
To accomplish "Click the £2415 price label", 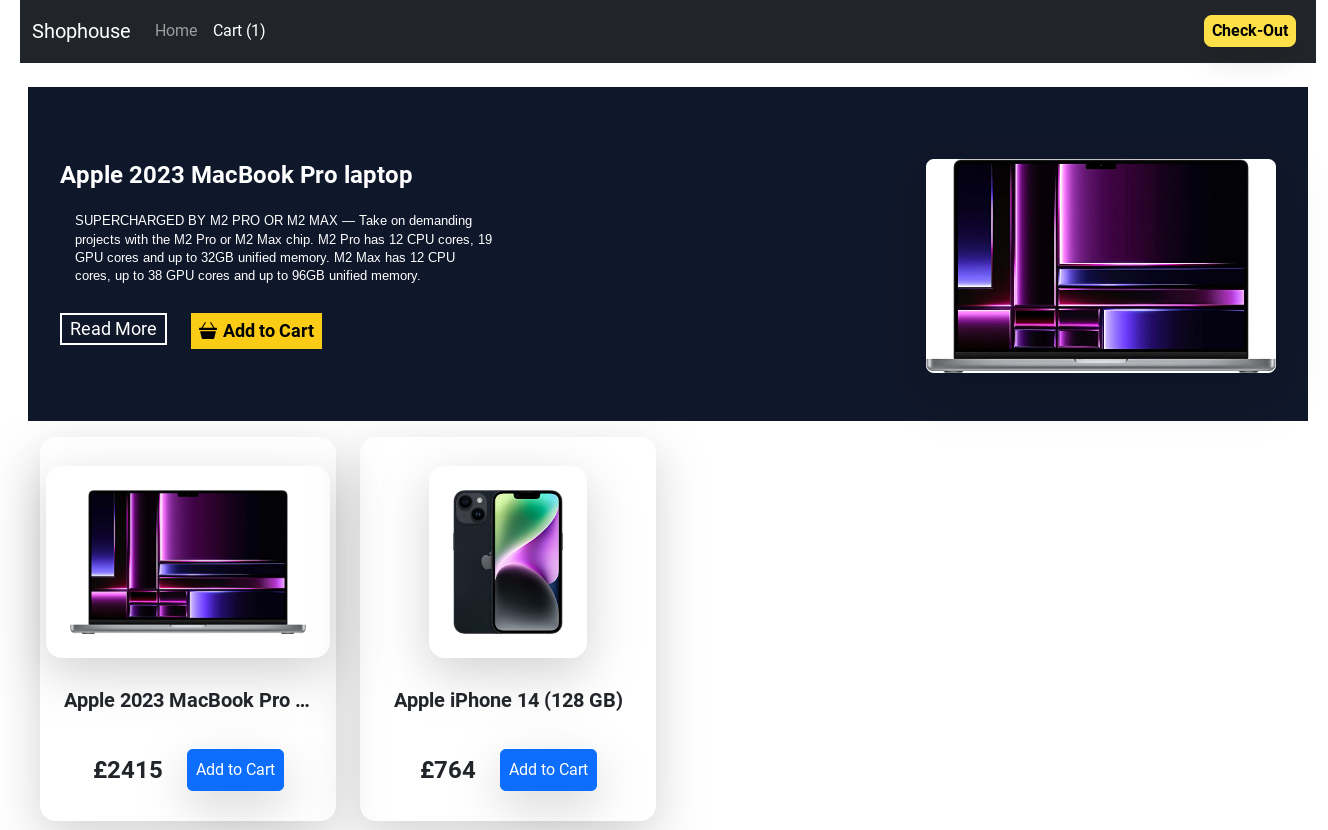I will (128, 770).
